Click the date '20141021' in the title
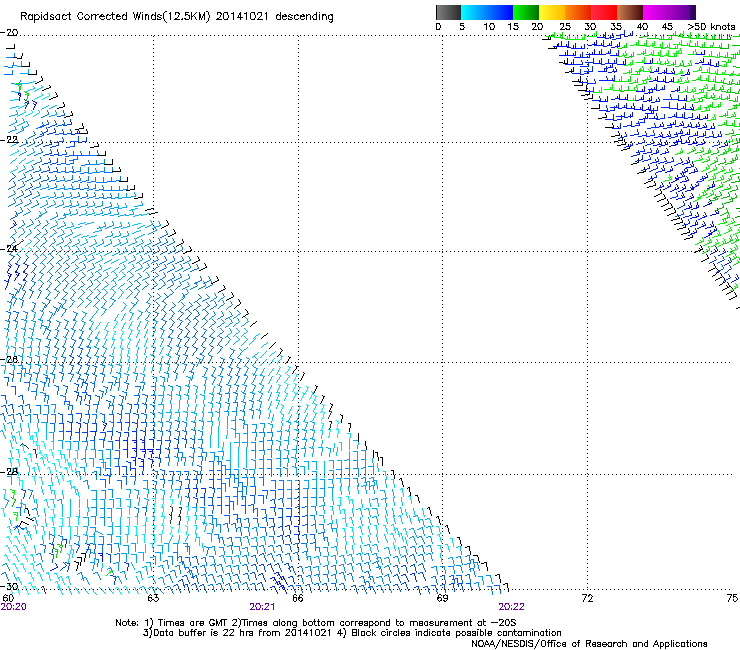 click(x=242, y=16)
